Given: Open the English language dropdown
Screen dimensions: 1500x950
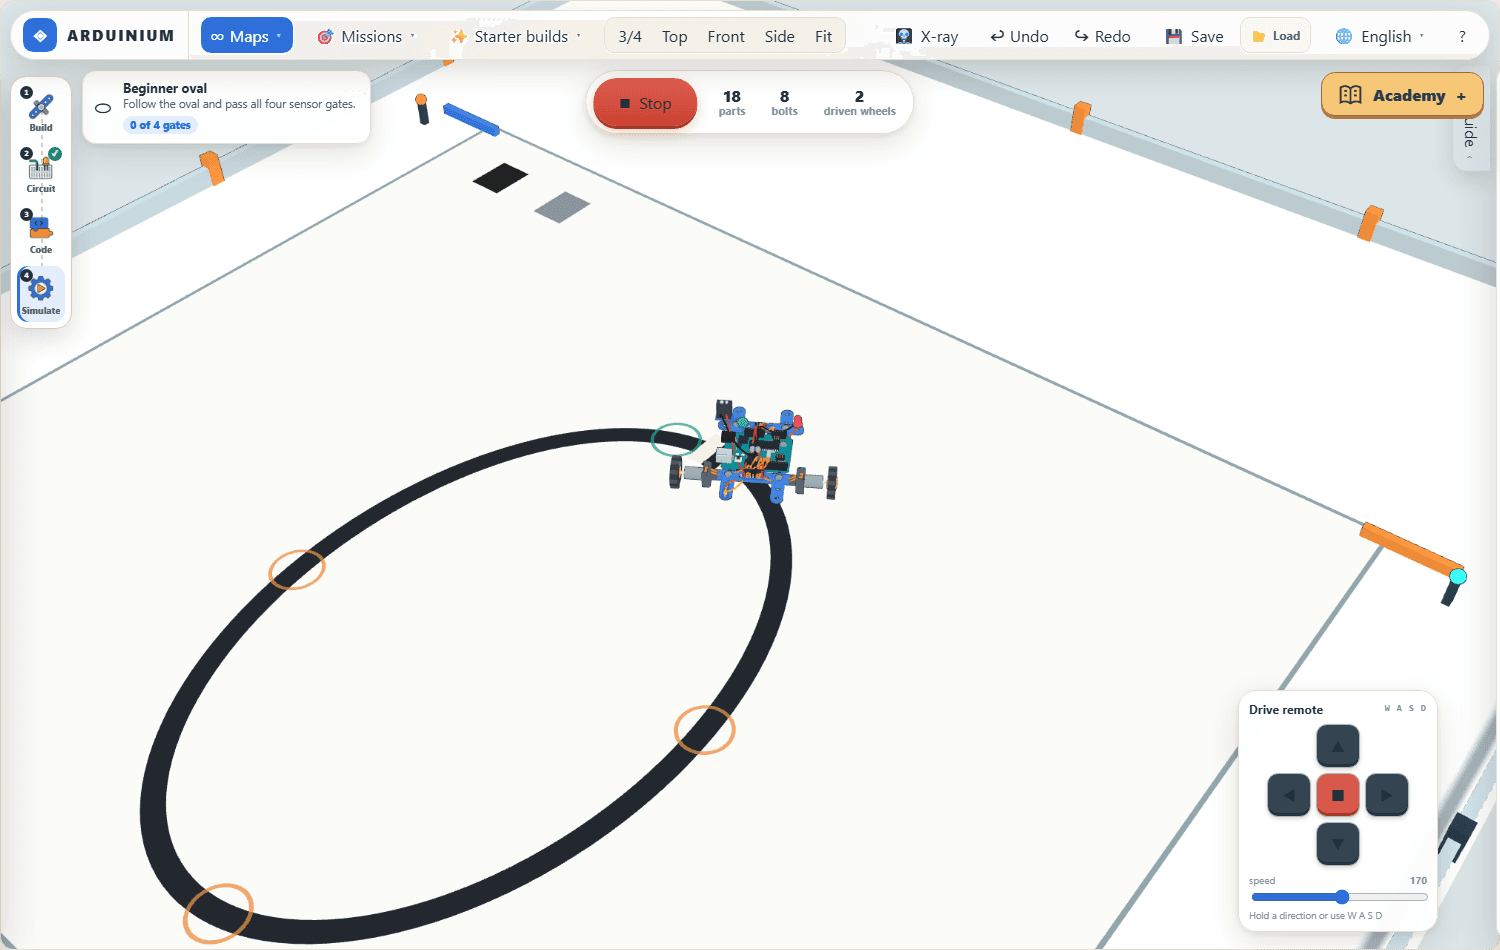Looking at the screenshot, I should tap(1380, 36).
